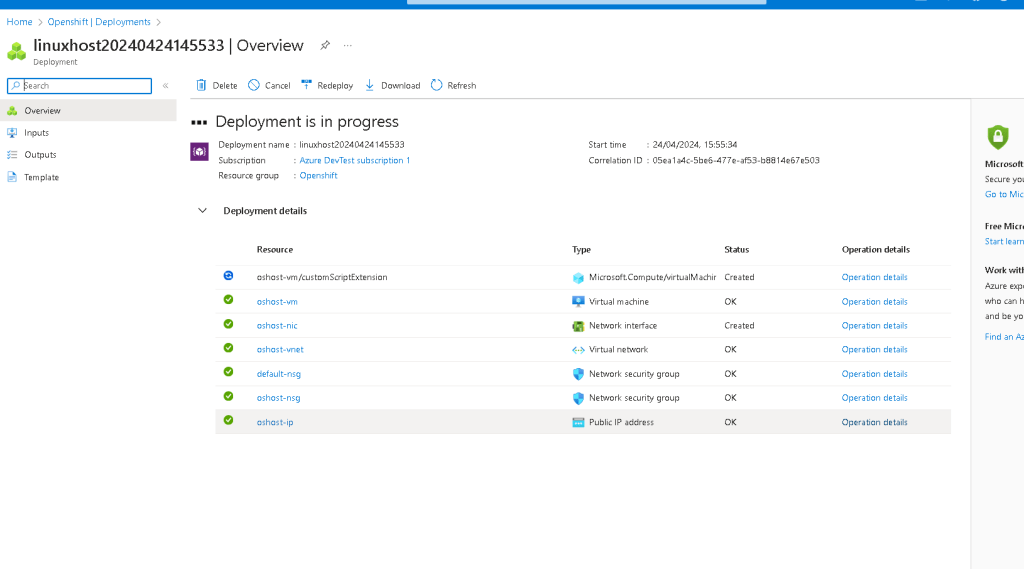
Task: Click the Download arrow icon
Action: pos(370,85)
